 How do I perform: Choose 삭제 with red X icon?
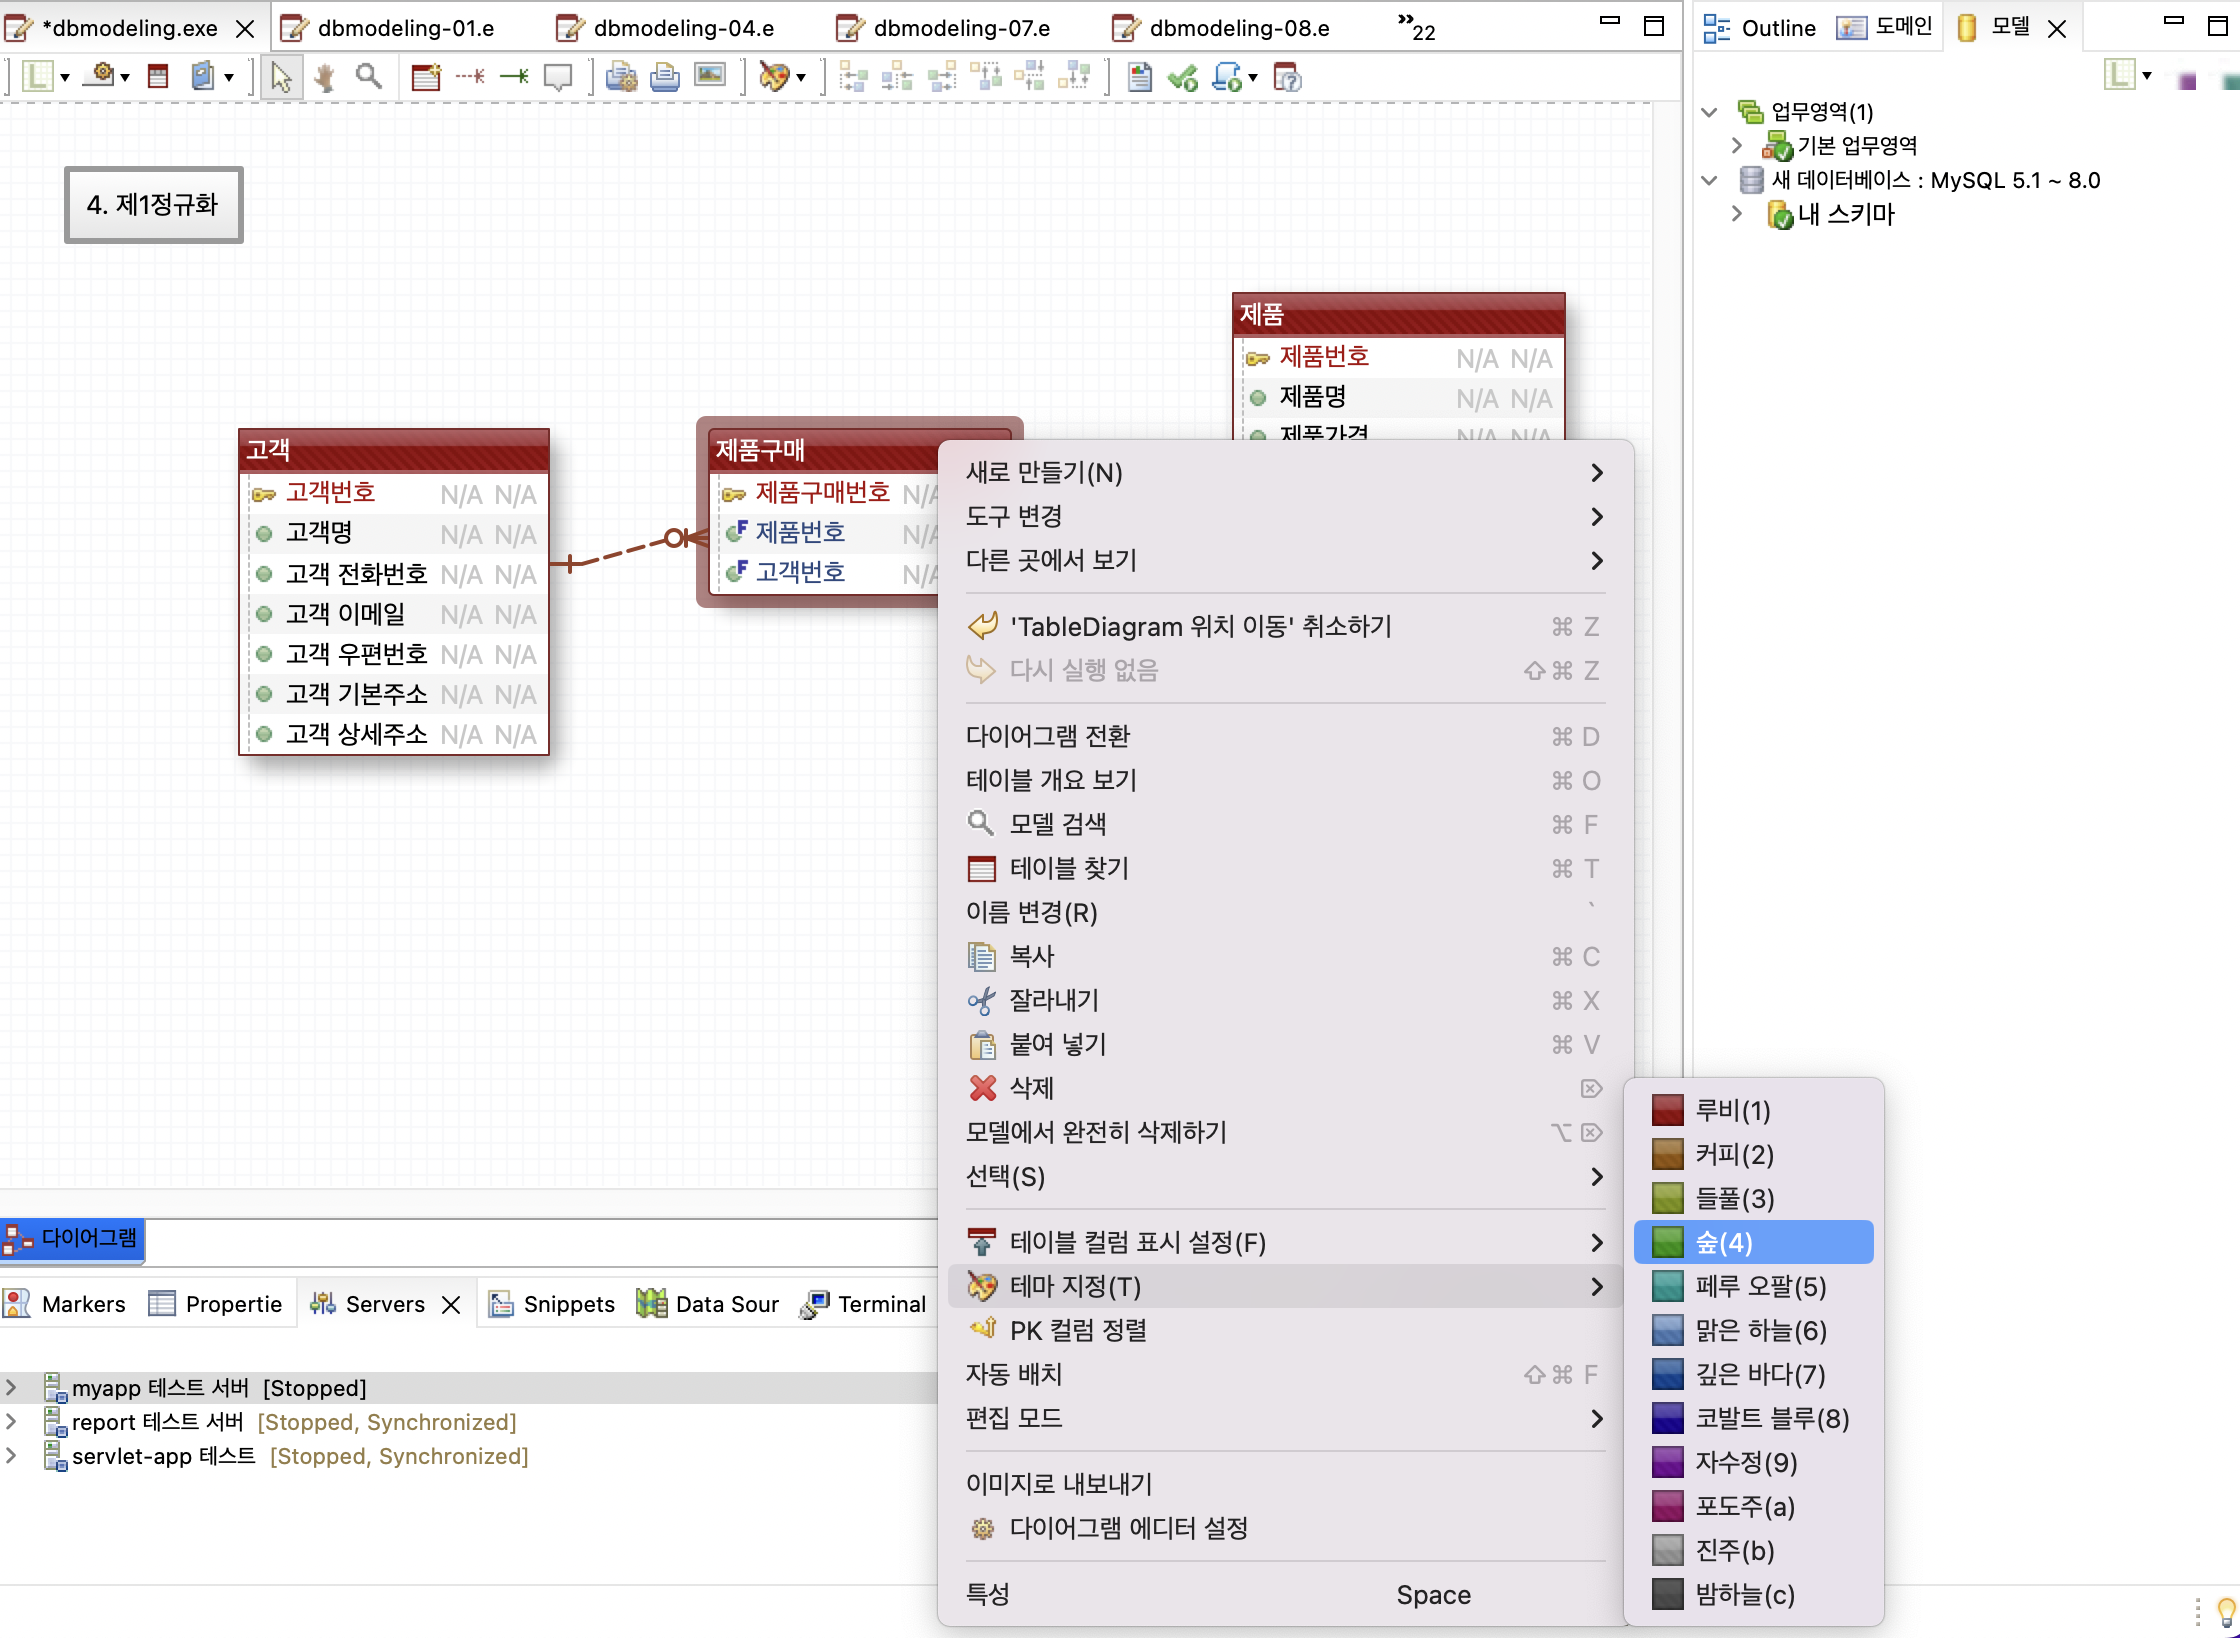point(1285,1089)
